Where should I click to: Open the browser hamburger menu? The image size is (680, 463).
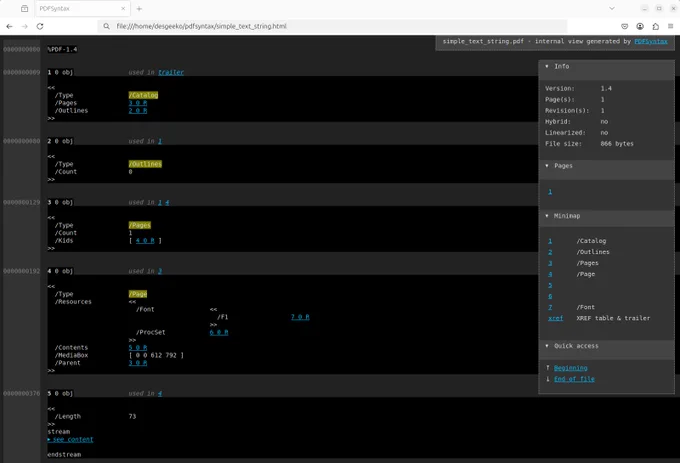(670, 26)
